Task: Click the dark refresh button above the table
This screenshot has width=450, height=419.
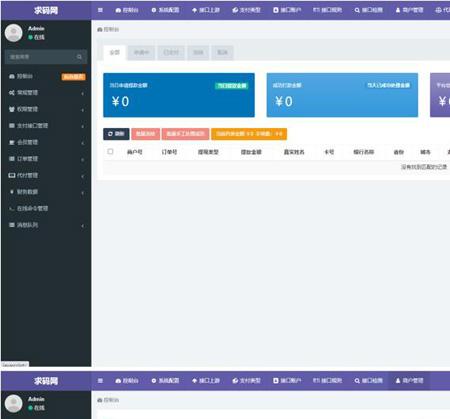Action: click(116, 134)
